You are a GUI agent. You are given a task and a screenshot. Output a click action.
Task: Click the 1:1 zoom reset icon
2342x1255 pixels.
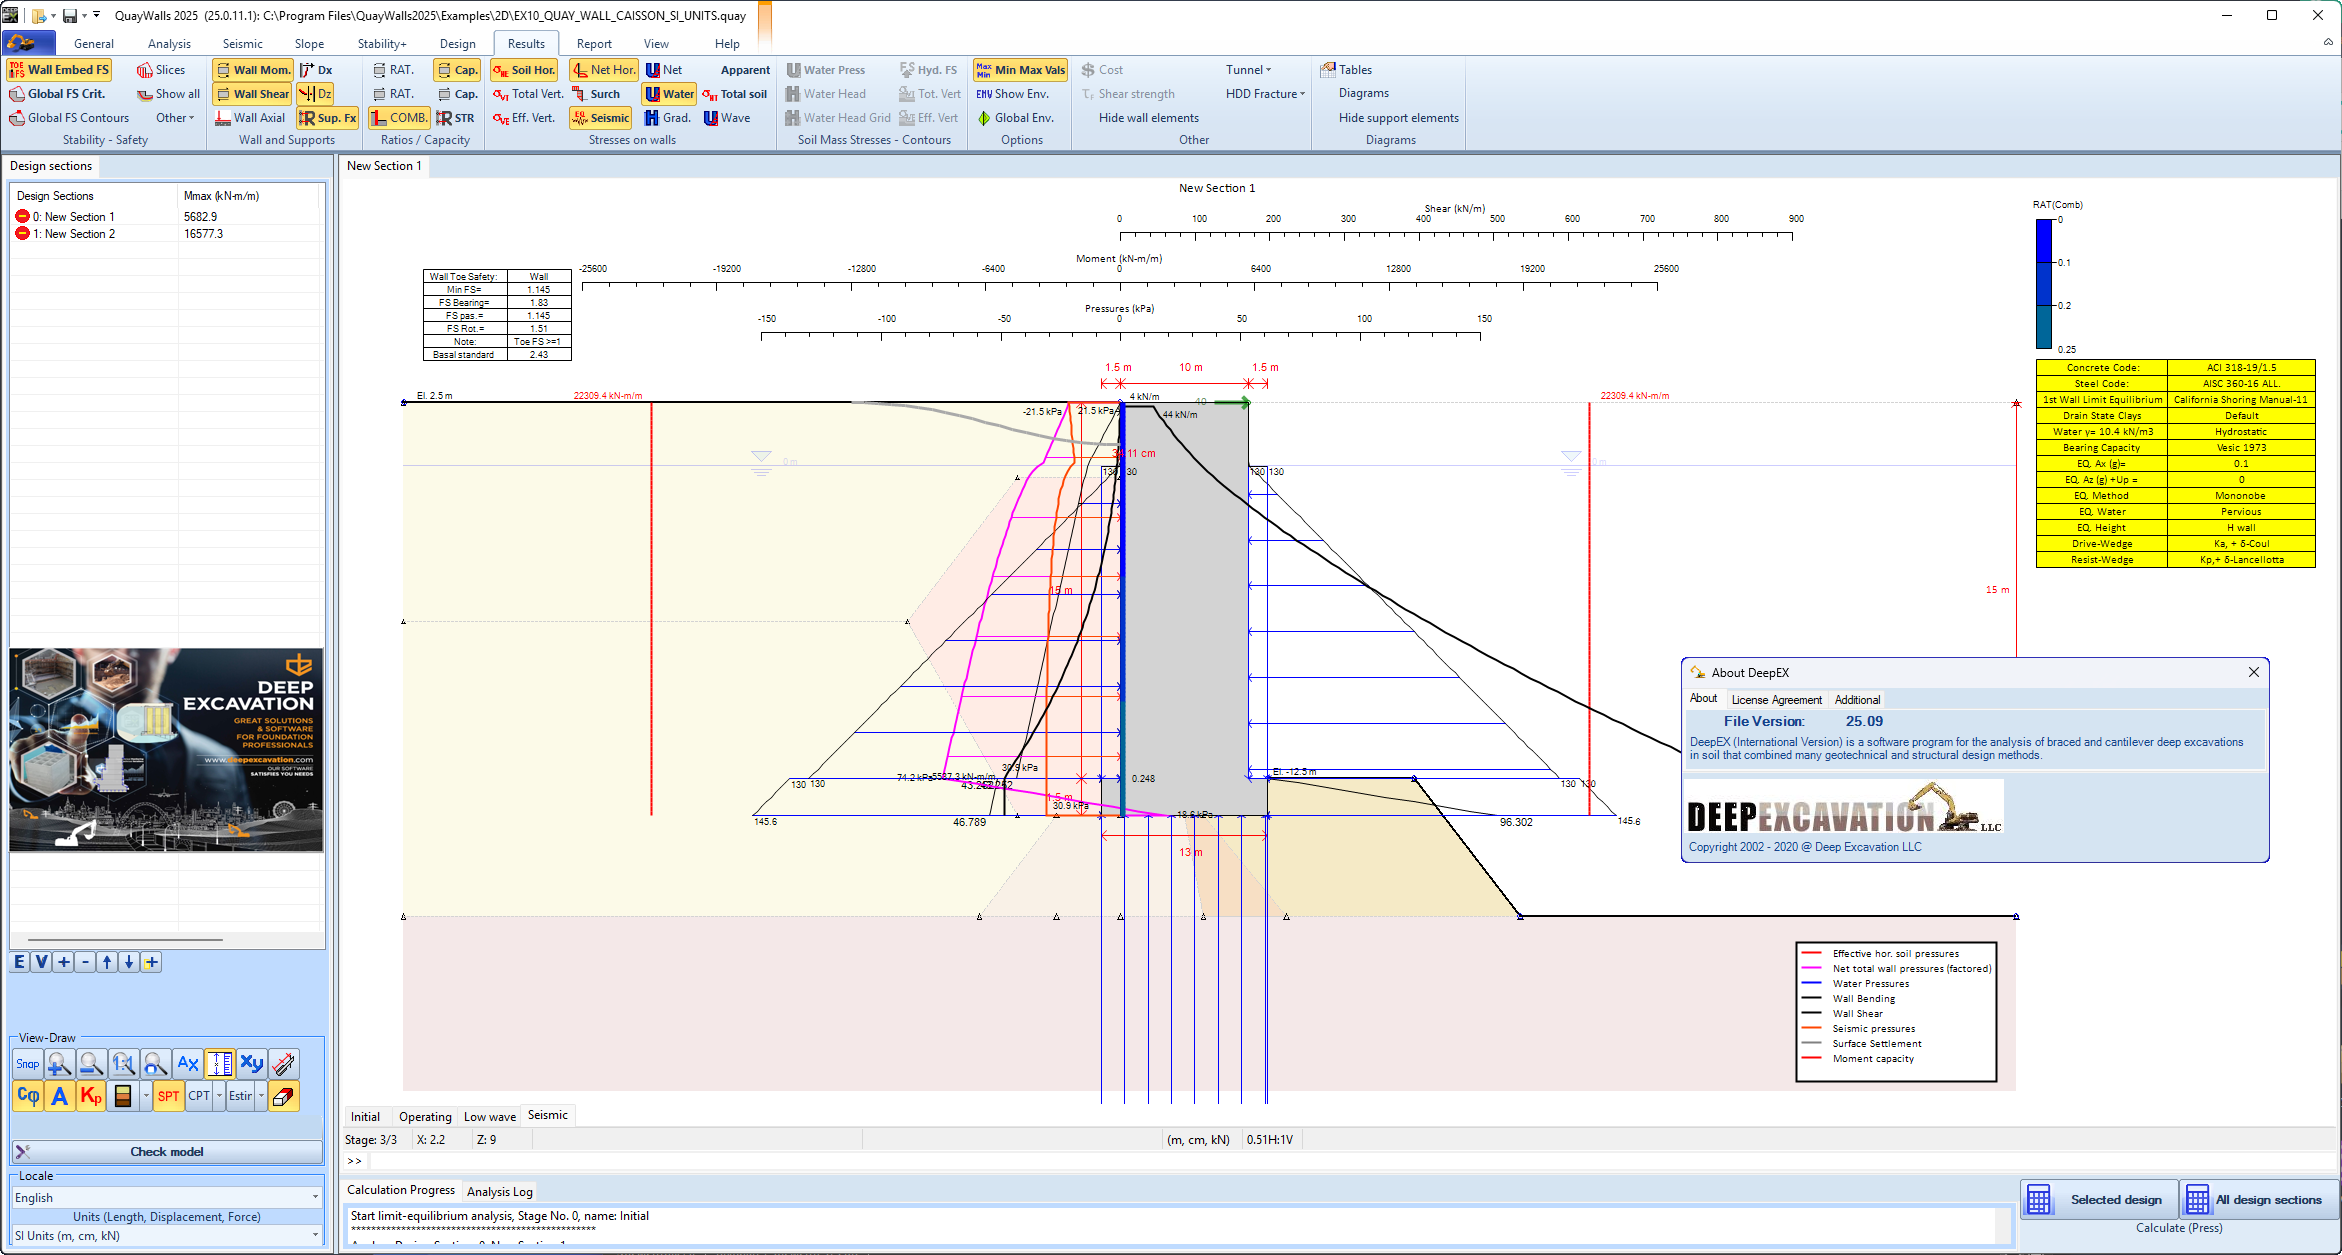pos(123,1064)
